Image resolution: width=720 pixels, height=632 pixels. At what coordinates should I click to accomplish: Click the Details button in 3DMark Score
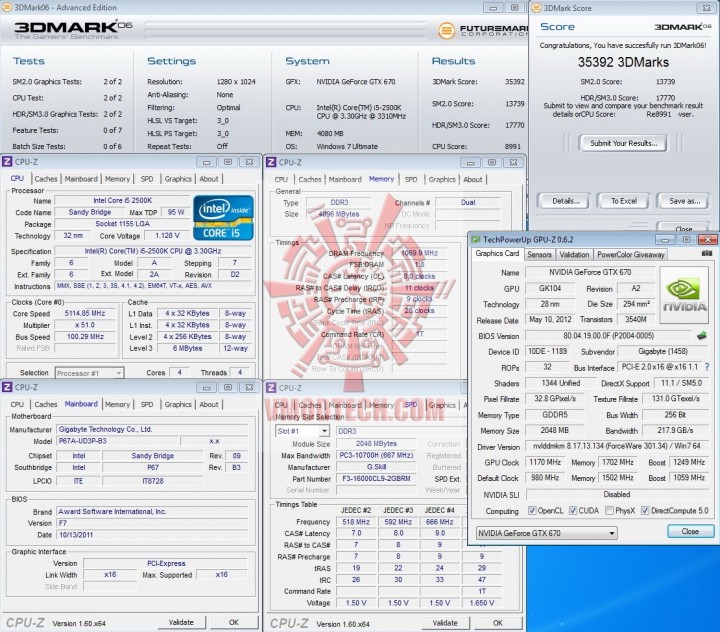tap(565, 201)
